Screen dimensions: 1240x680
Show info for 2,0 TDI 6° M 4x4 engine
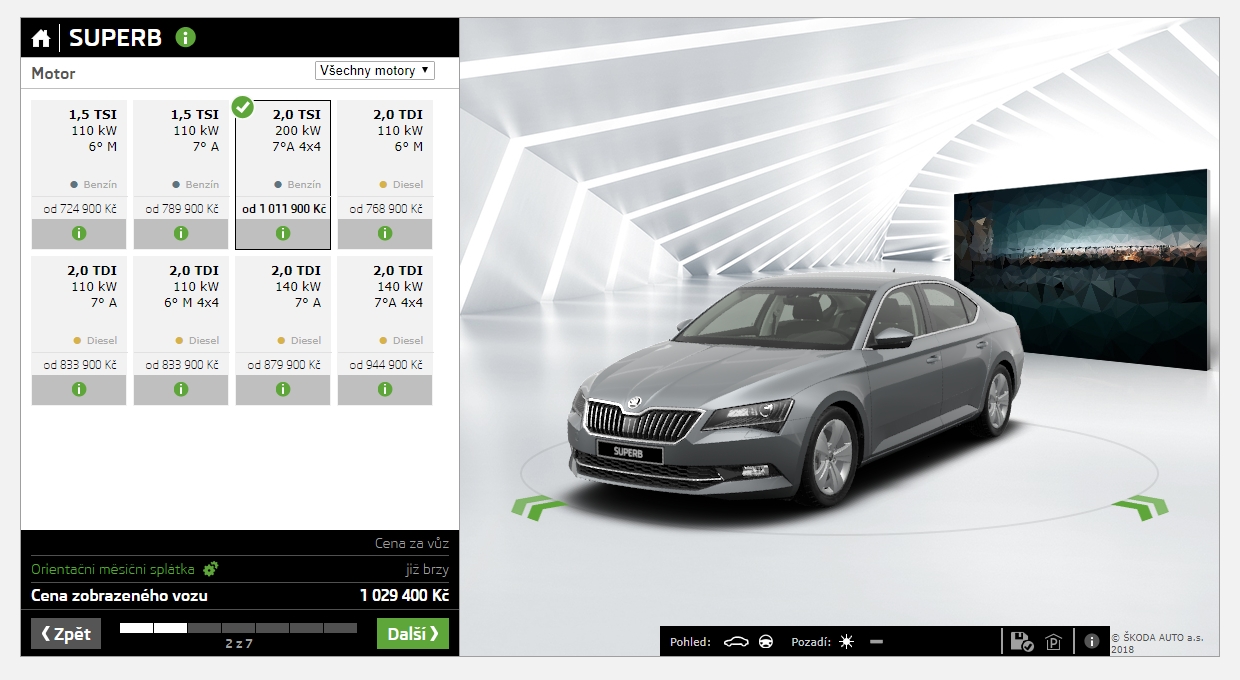(181, 389)
